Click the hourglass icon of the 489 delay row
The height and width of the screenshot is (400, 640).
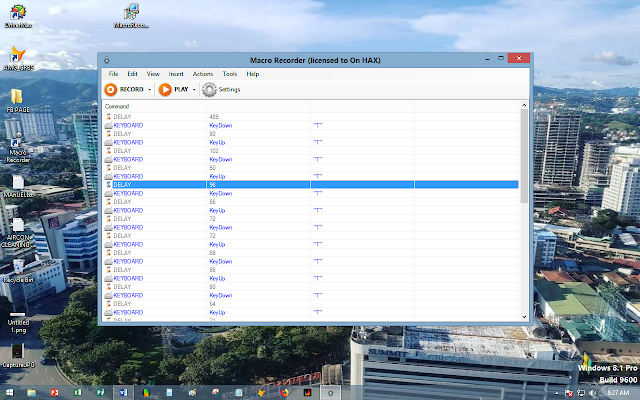(x=109, y=117)
